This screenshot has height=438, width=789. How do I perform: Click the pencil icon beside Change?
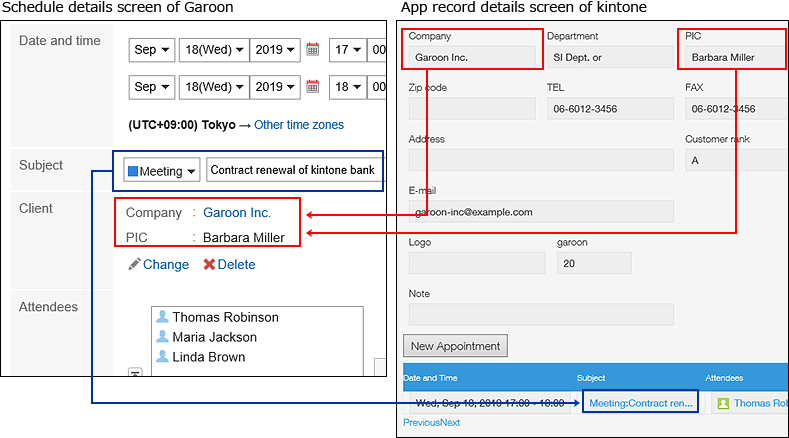(x=134, y=264)
